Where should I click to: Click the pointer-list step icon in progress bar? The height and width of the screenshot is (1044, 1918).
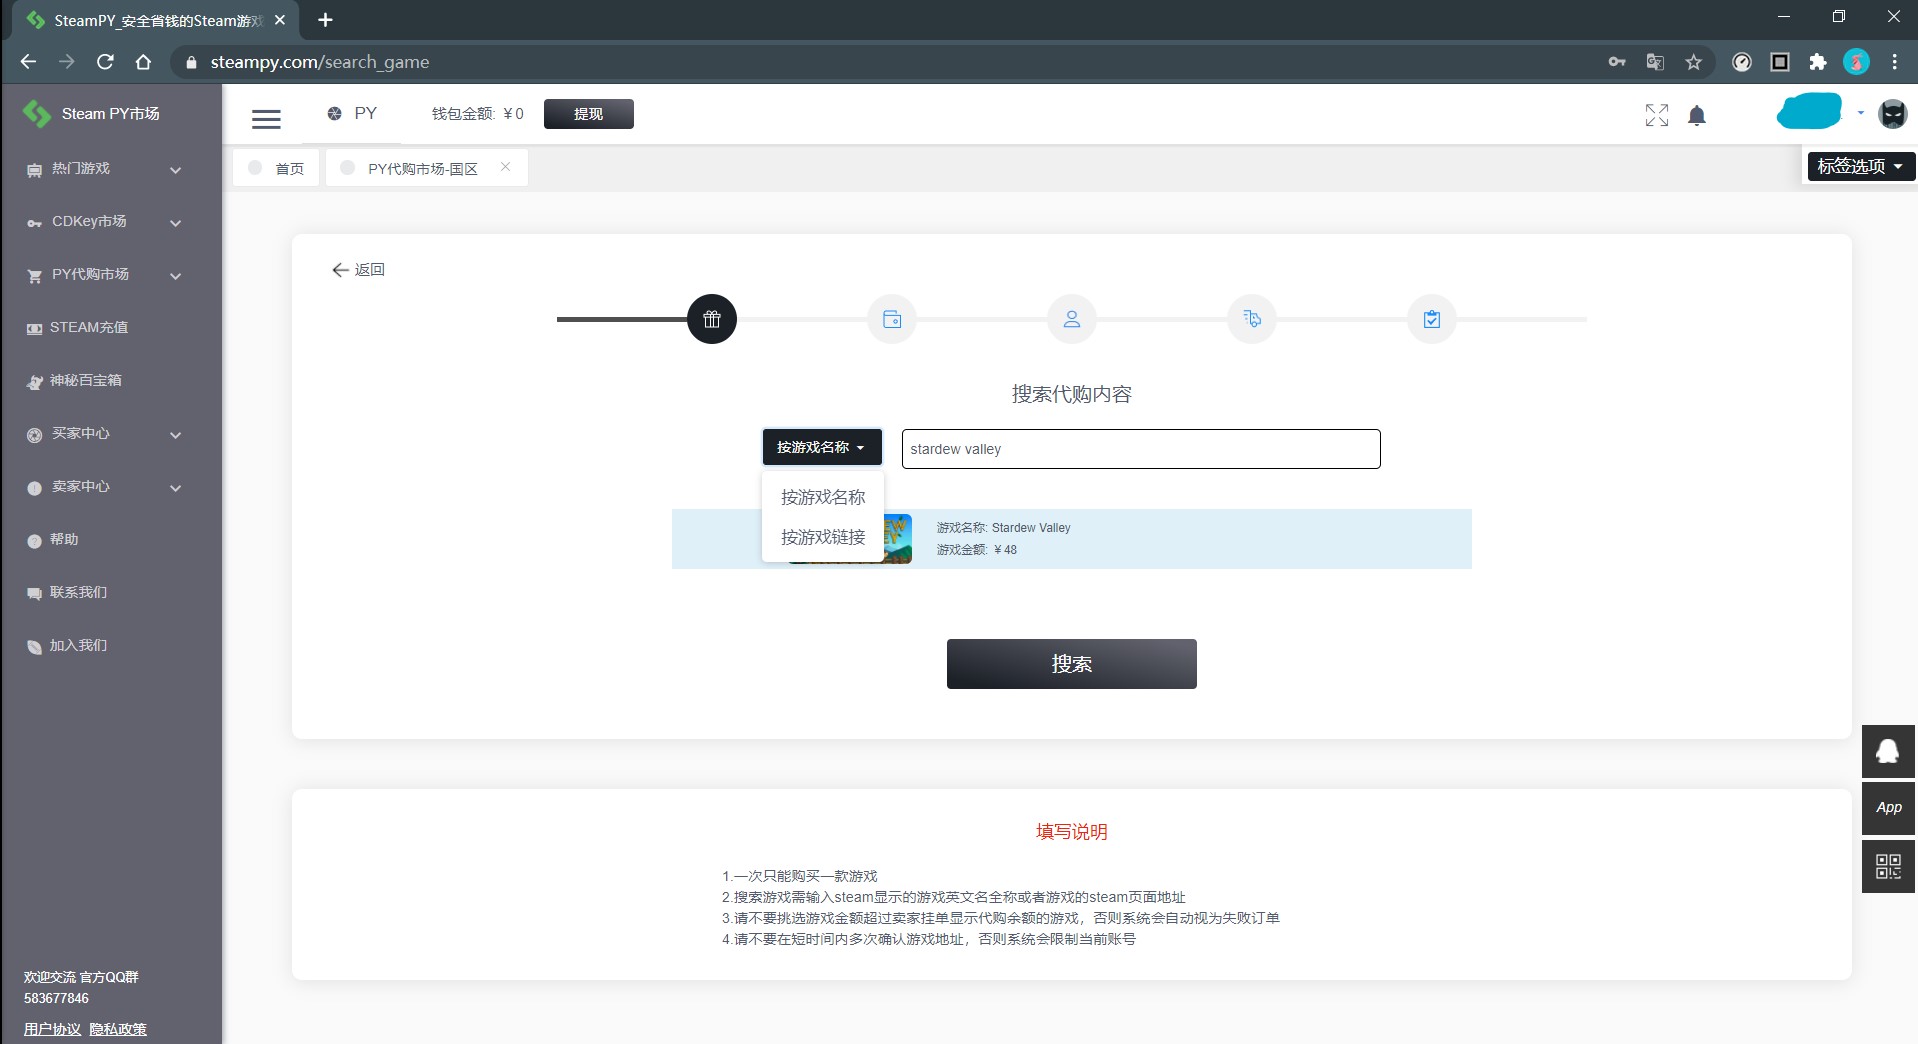point(1252,319)
